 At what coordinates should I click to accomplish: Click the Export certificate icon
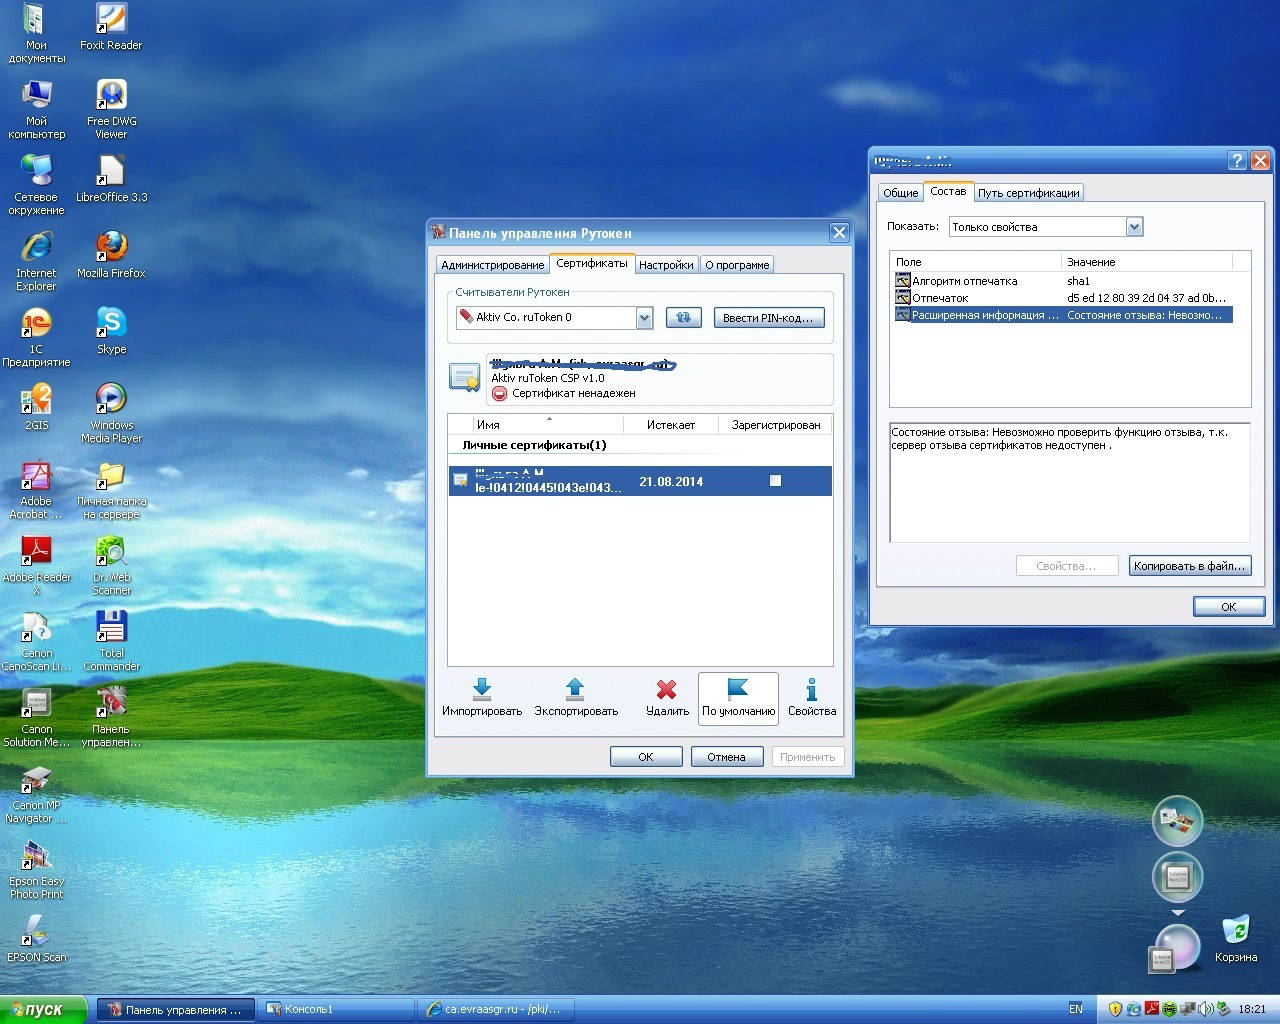575,689
